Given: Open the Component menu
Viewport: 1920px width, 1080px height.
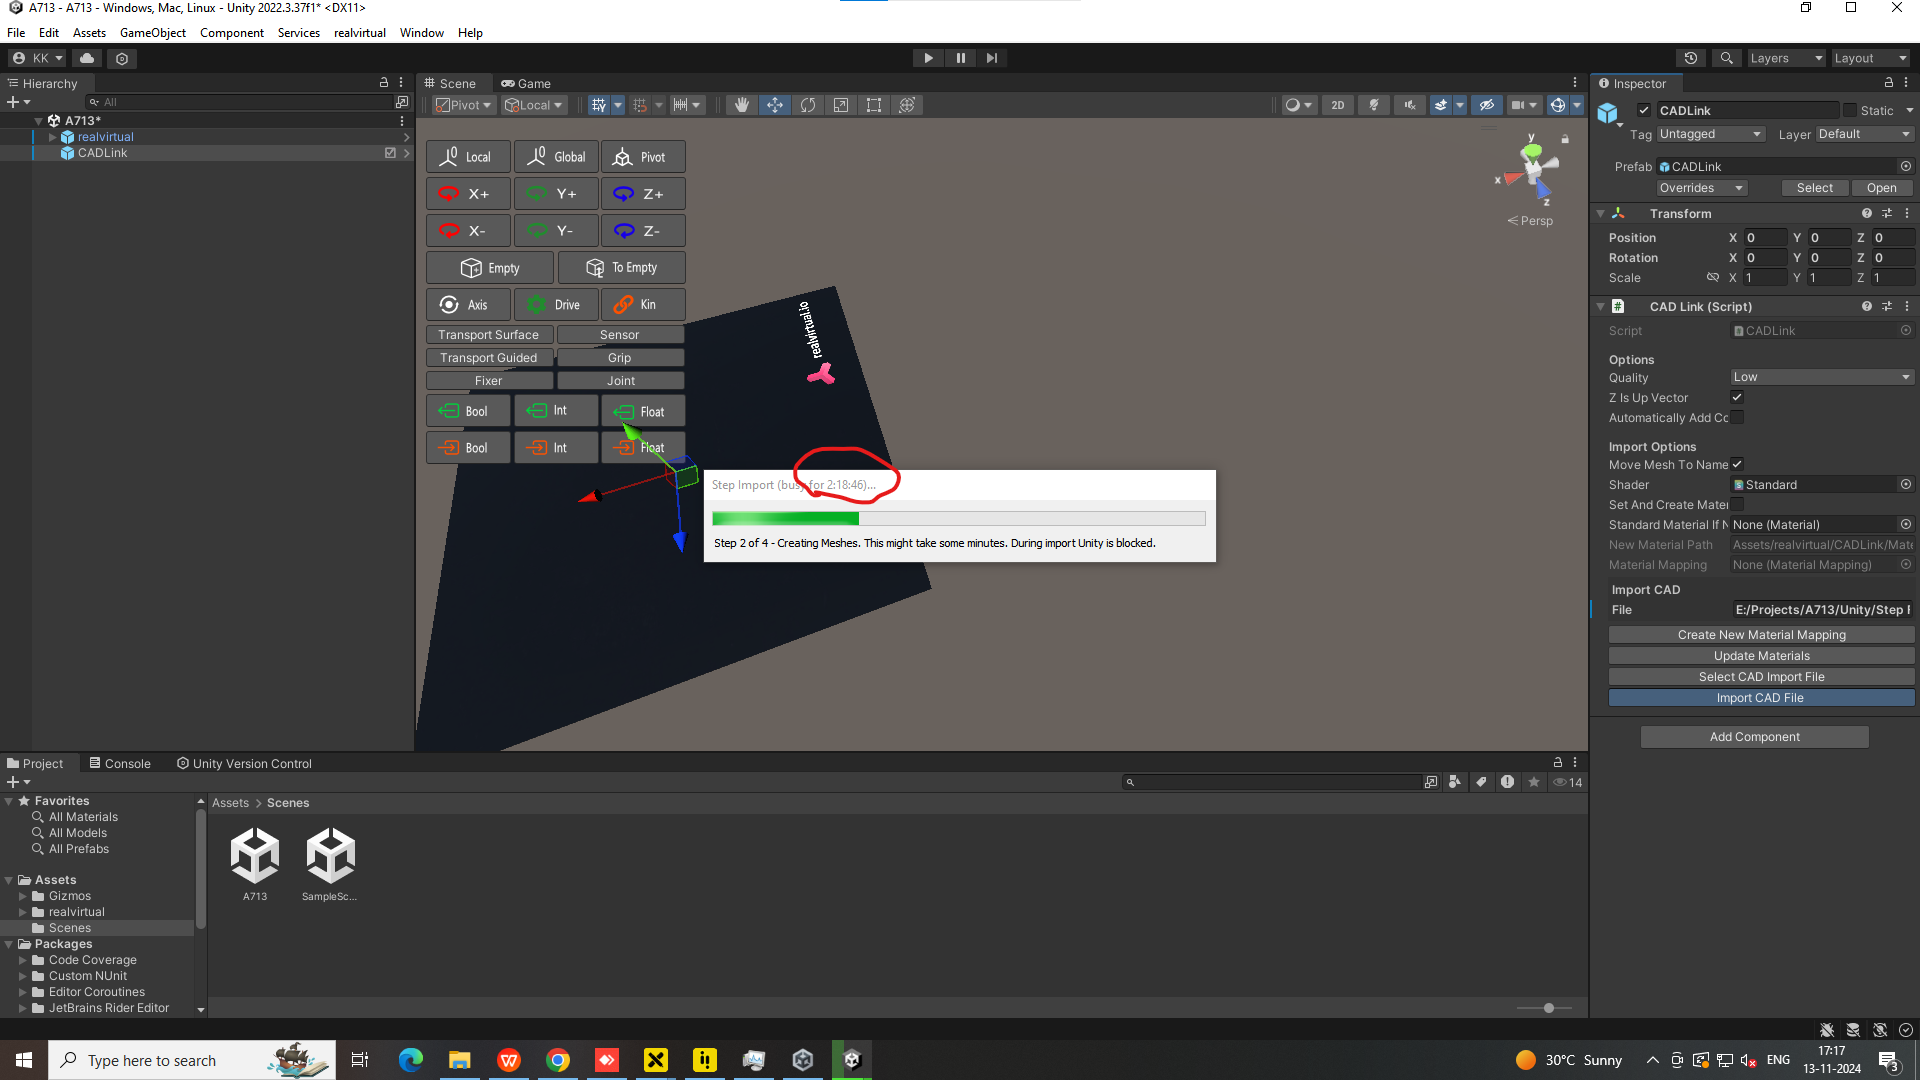Looking at the screenshot, I should click(x=232, y=33).
